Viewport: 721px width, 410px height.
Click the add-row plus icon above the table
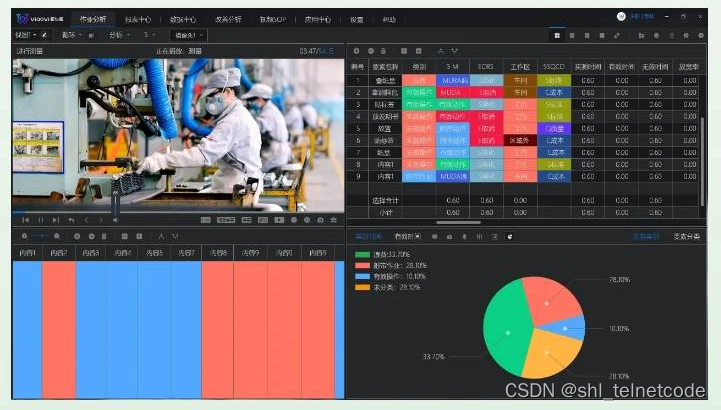click(x=356, y=51)
